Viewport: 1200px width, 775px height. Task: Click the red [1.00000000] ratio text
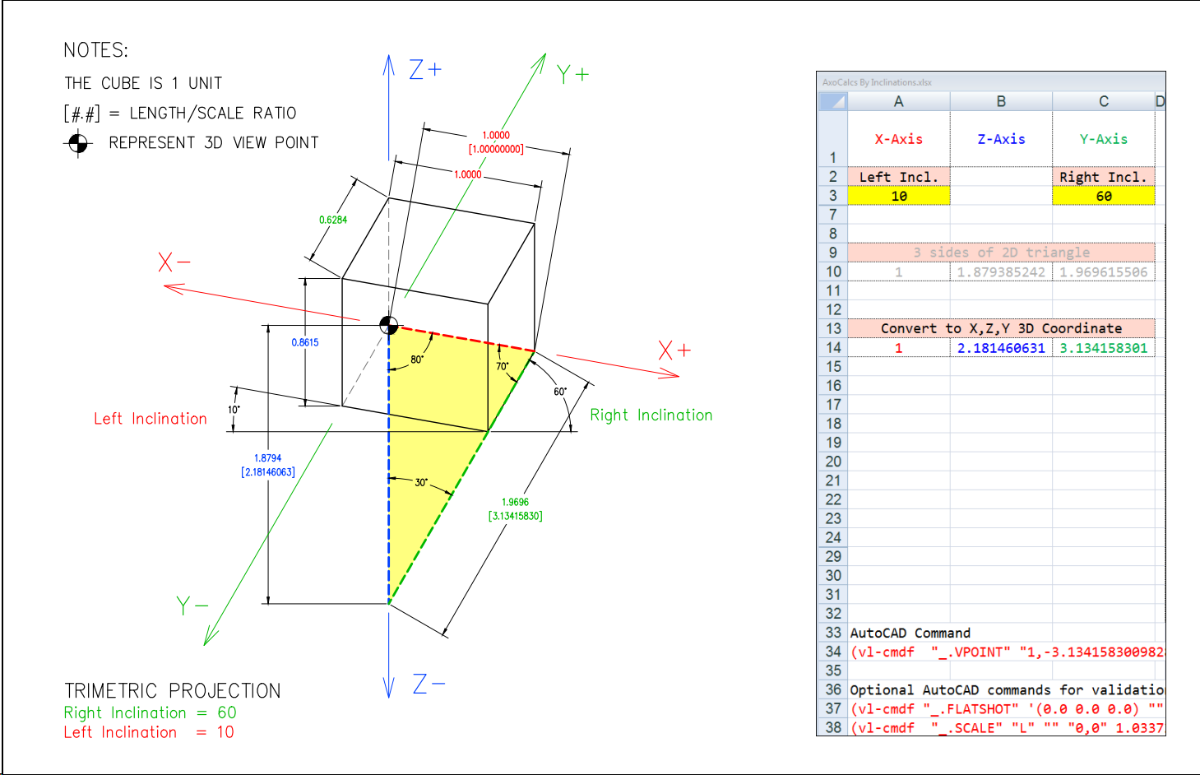[496, 148]
